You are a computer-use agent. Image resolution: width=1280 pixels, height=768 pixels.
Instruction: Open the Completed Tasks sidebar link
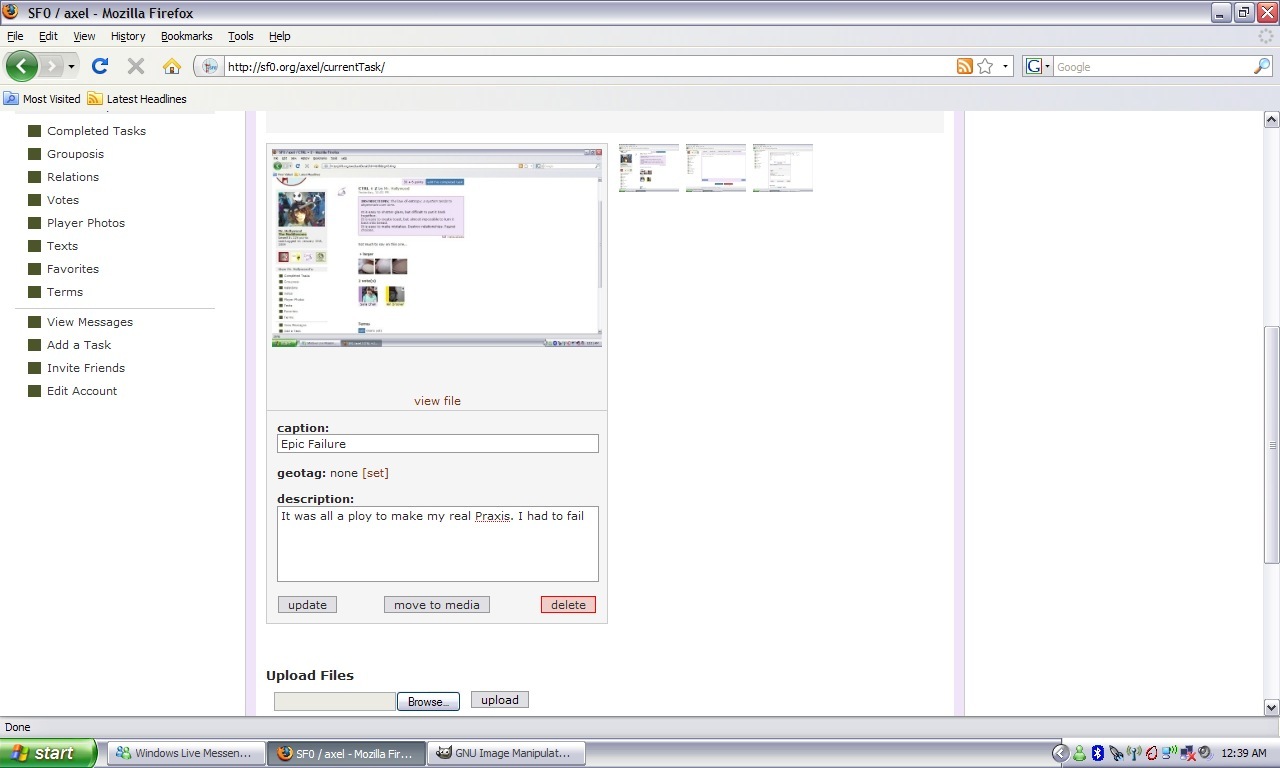pyautogui.click(x=96, y=131)
